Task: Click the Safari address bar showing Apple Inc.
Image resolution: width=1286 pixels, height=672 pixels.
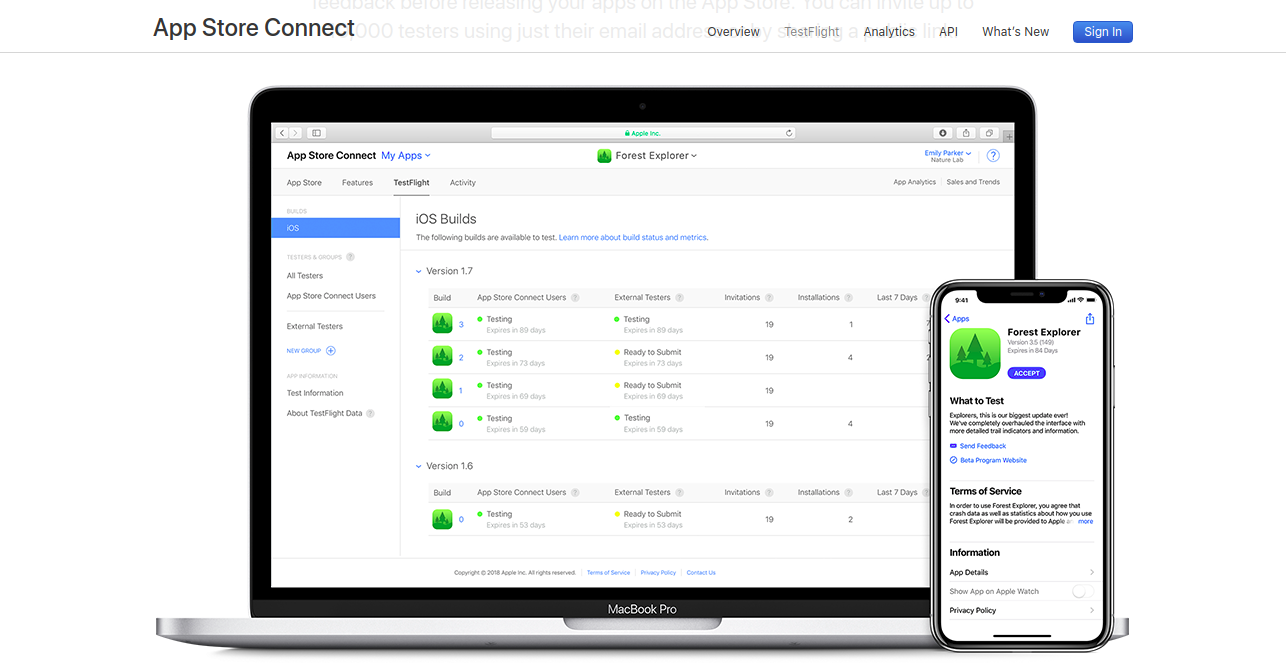Action: click(x=643, y=132)
